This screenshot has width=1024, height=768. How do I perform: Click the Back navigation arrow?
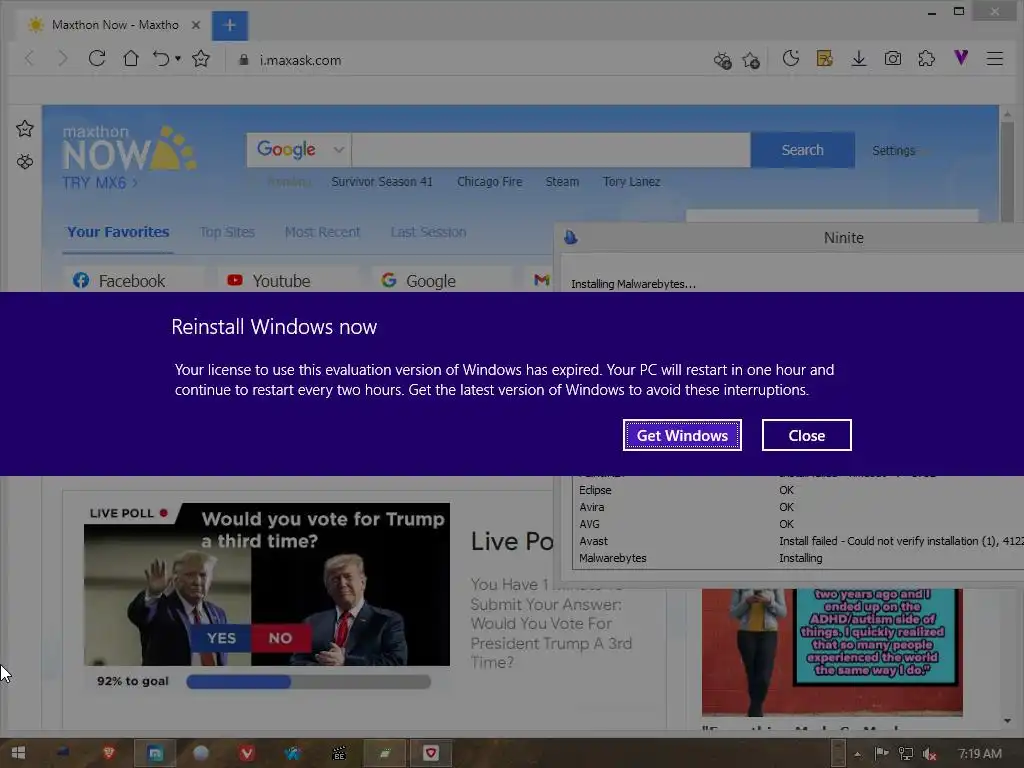coord(29,59)
